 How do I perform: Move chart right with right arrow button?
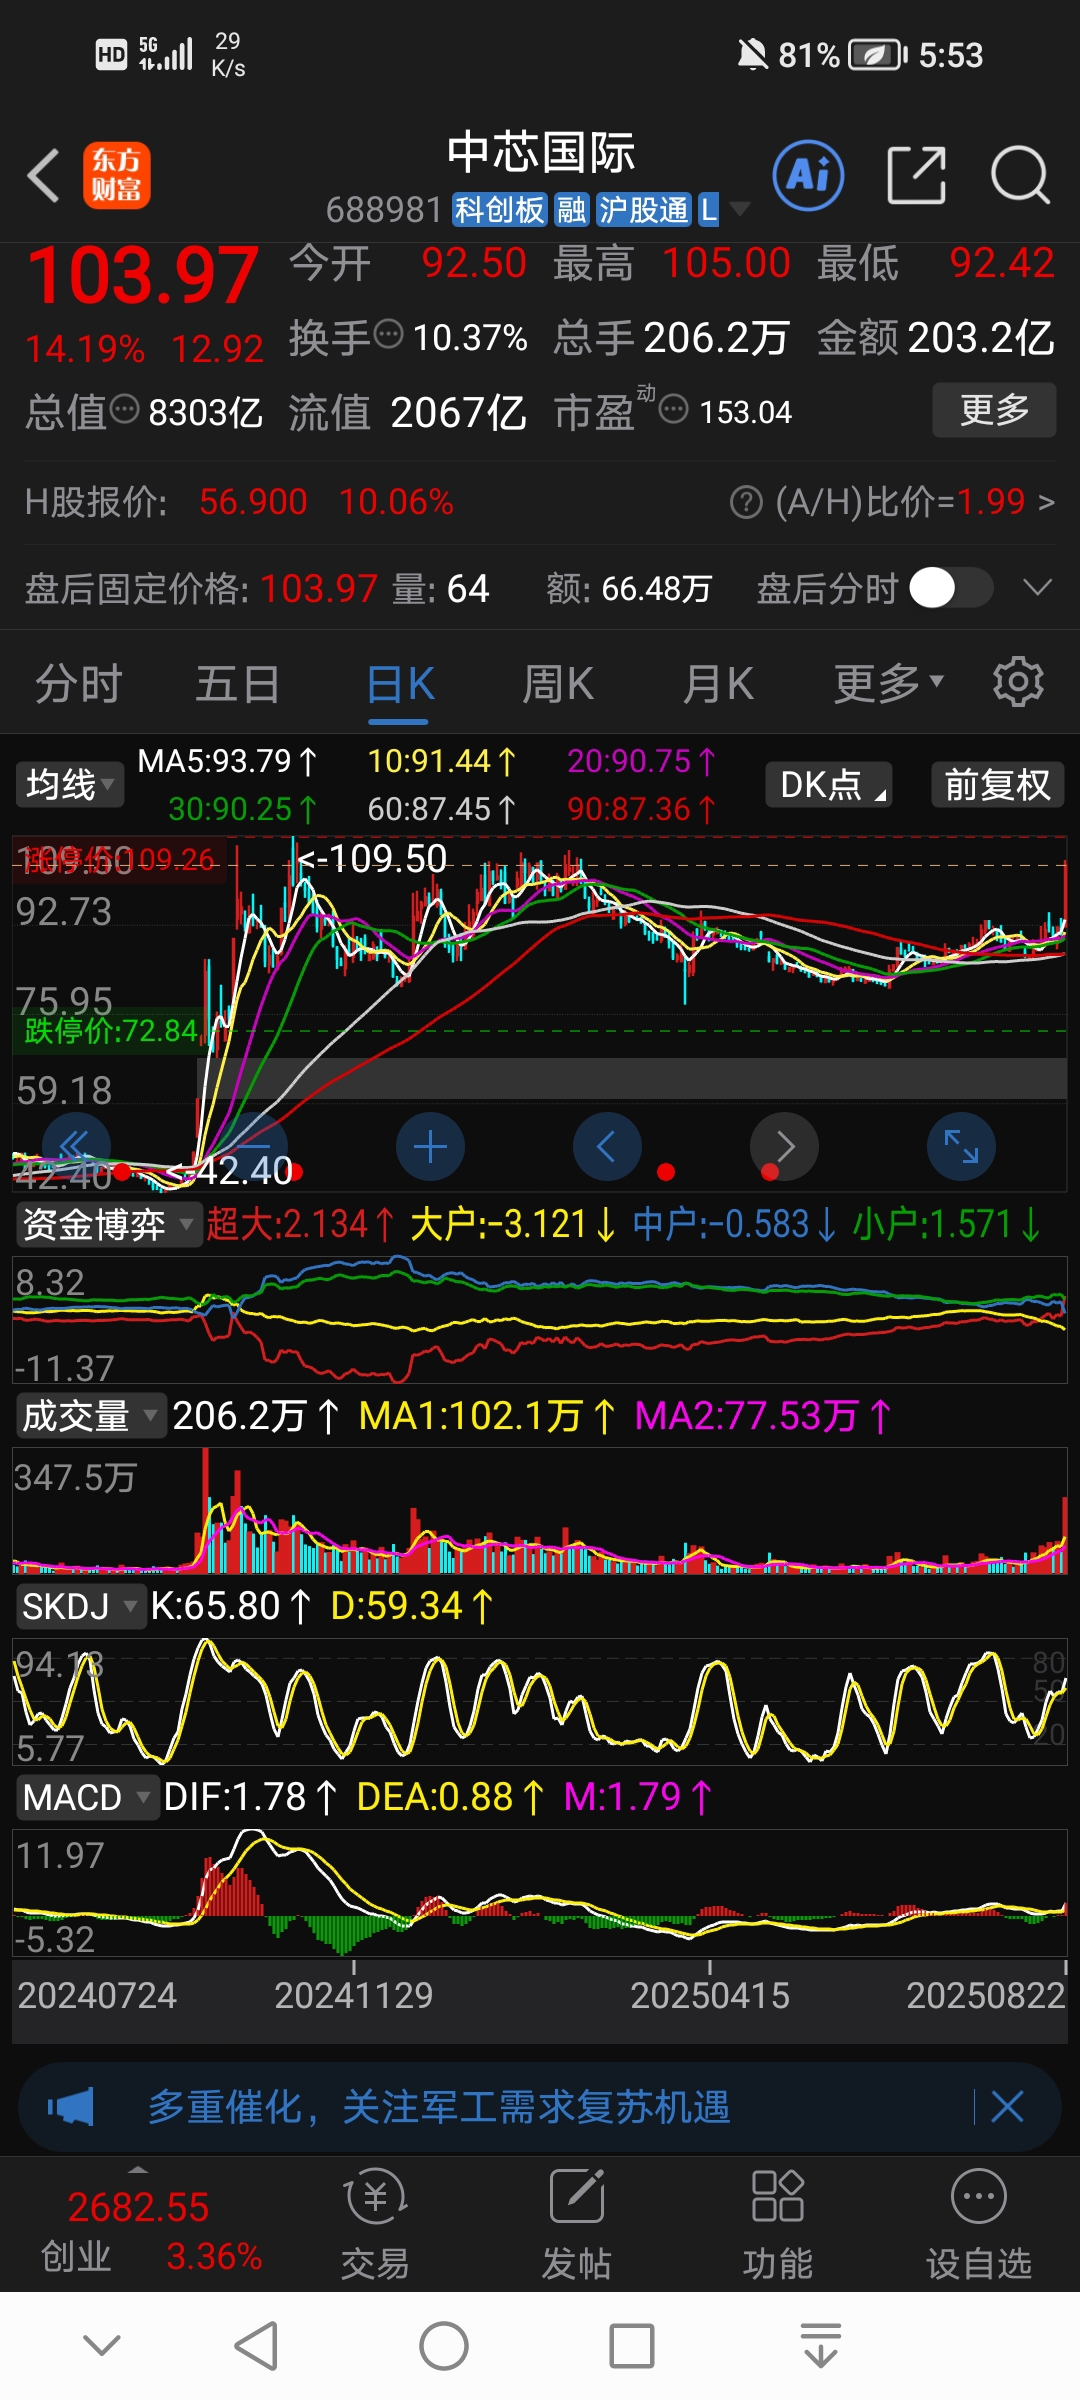pyautogui.click(x=784, y=1146)
